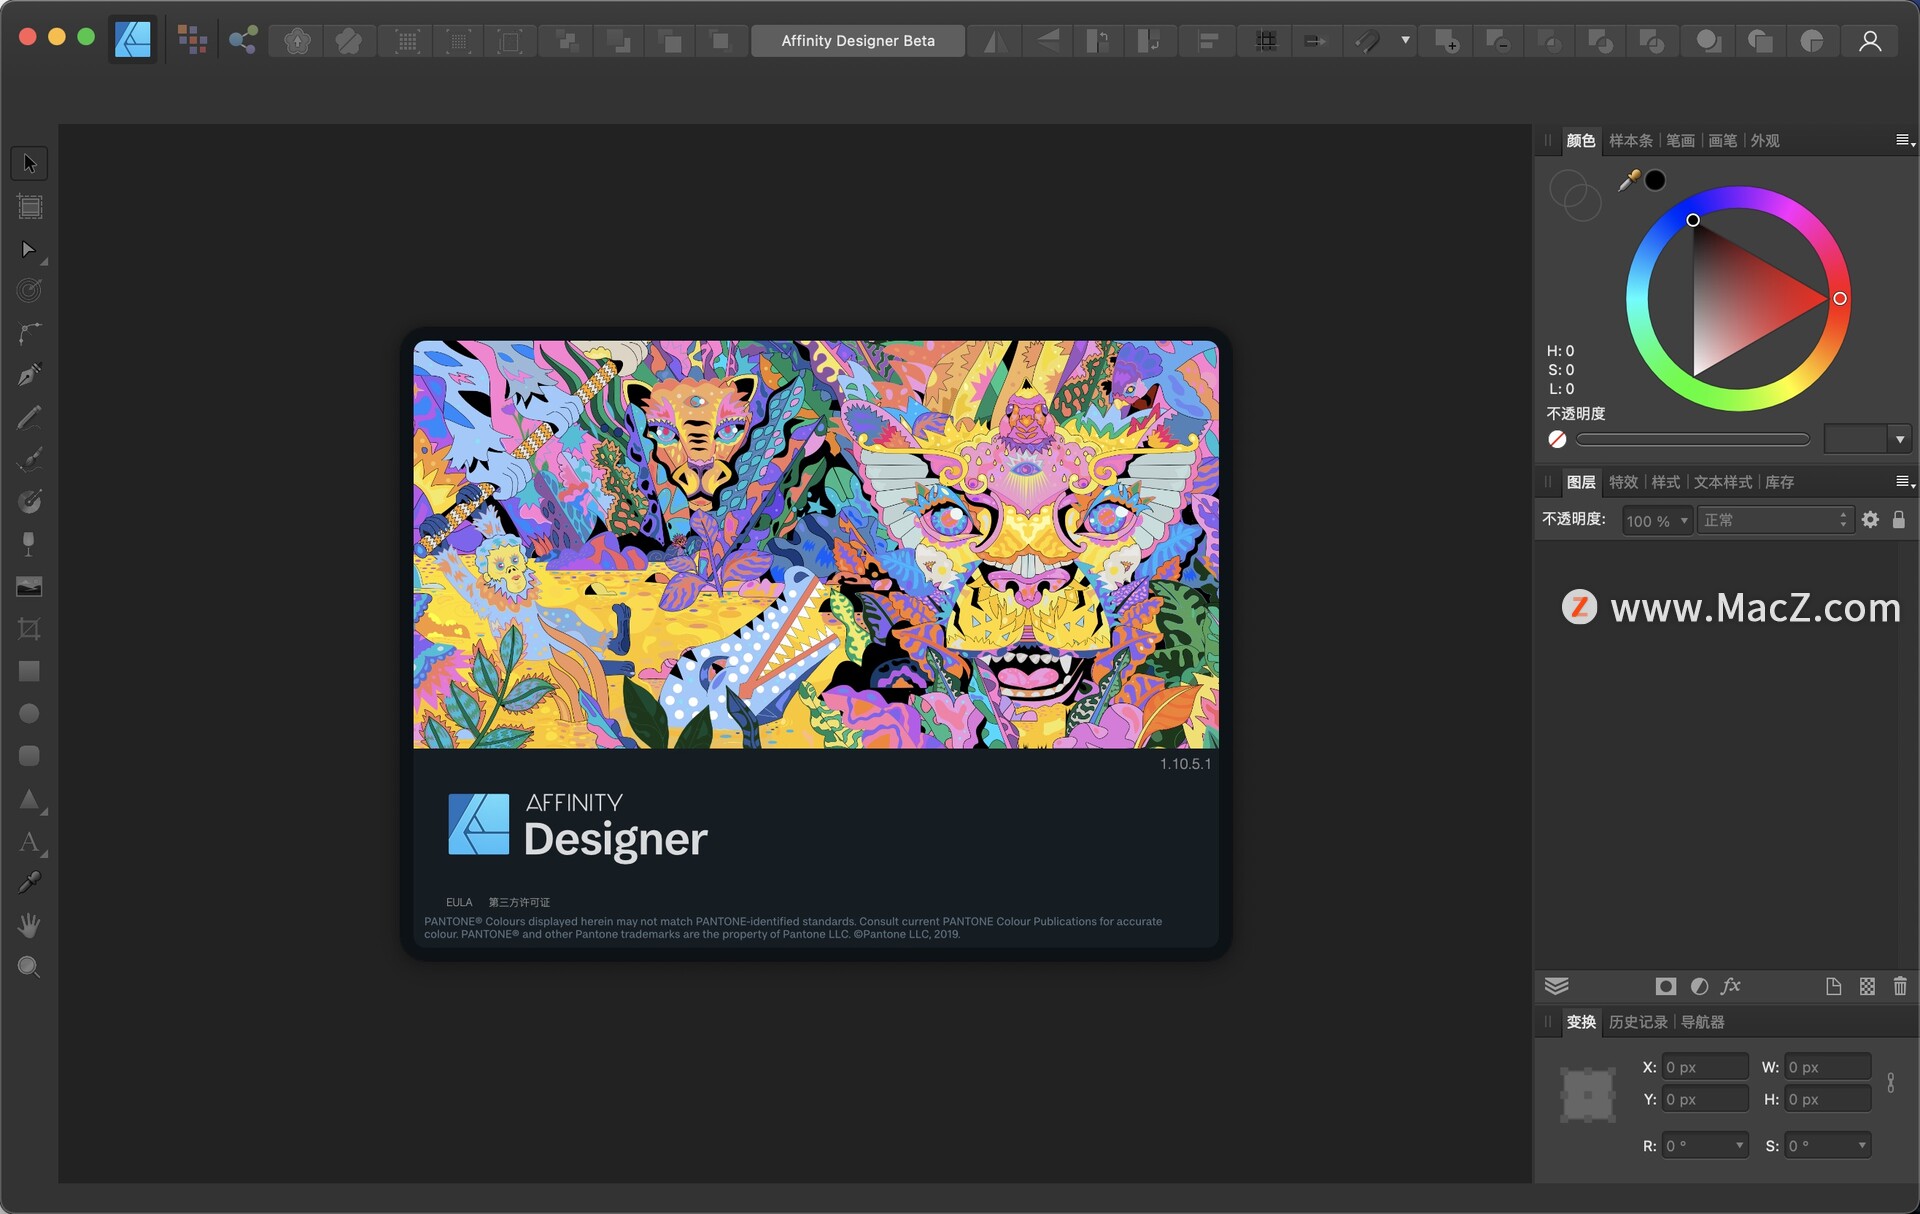Select the Artboard tool
The width and height of the screenshot is (1920, 1214).
pyautogui.click(x=29, y=207)
